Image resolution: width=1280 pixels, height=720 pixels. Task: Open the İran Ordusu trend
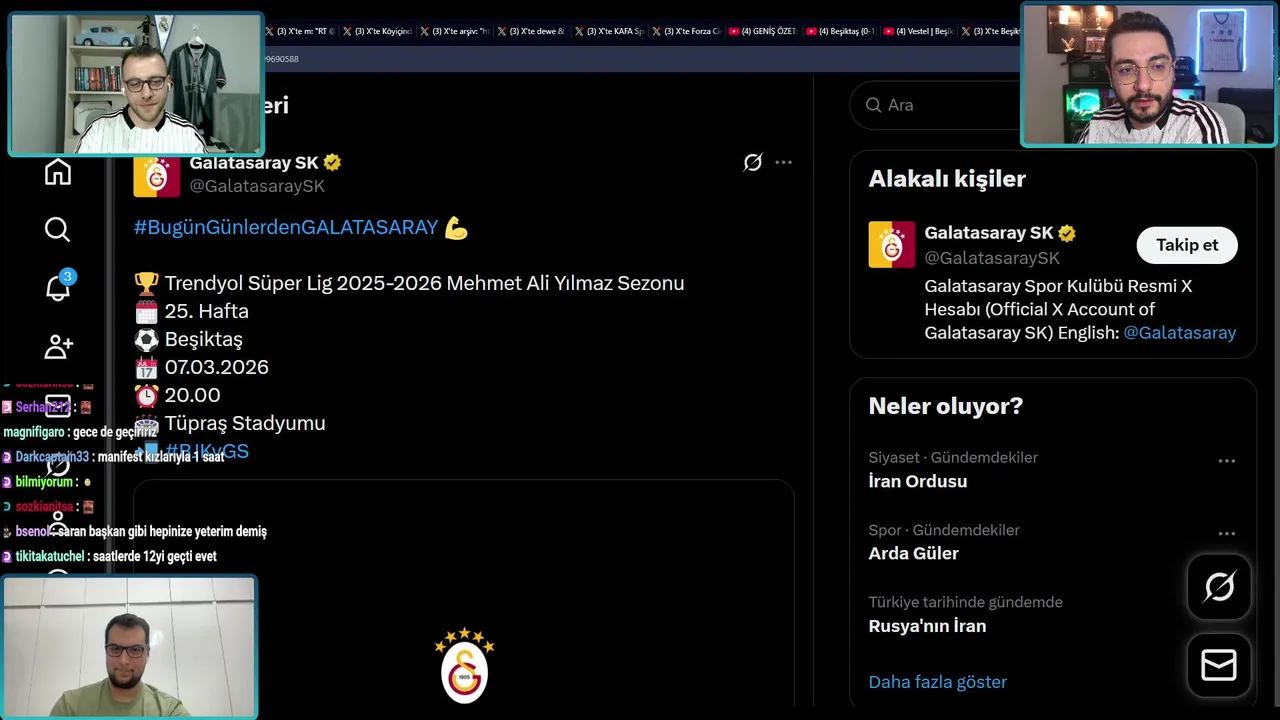(918, 481)
